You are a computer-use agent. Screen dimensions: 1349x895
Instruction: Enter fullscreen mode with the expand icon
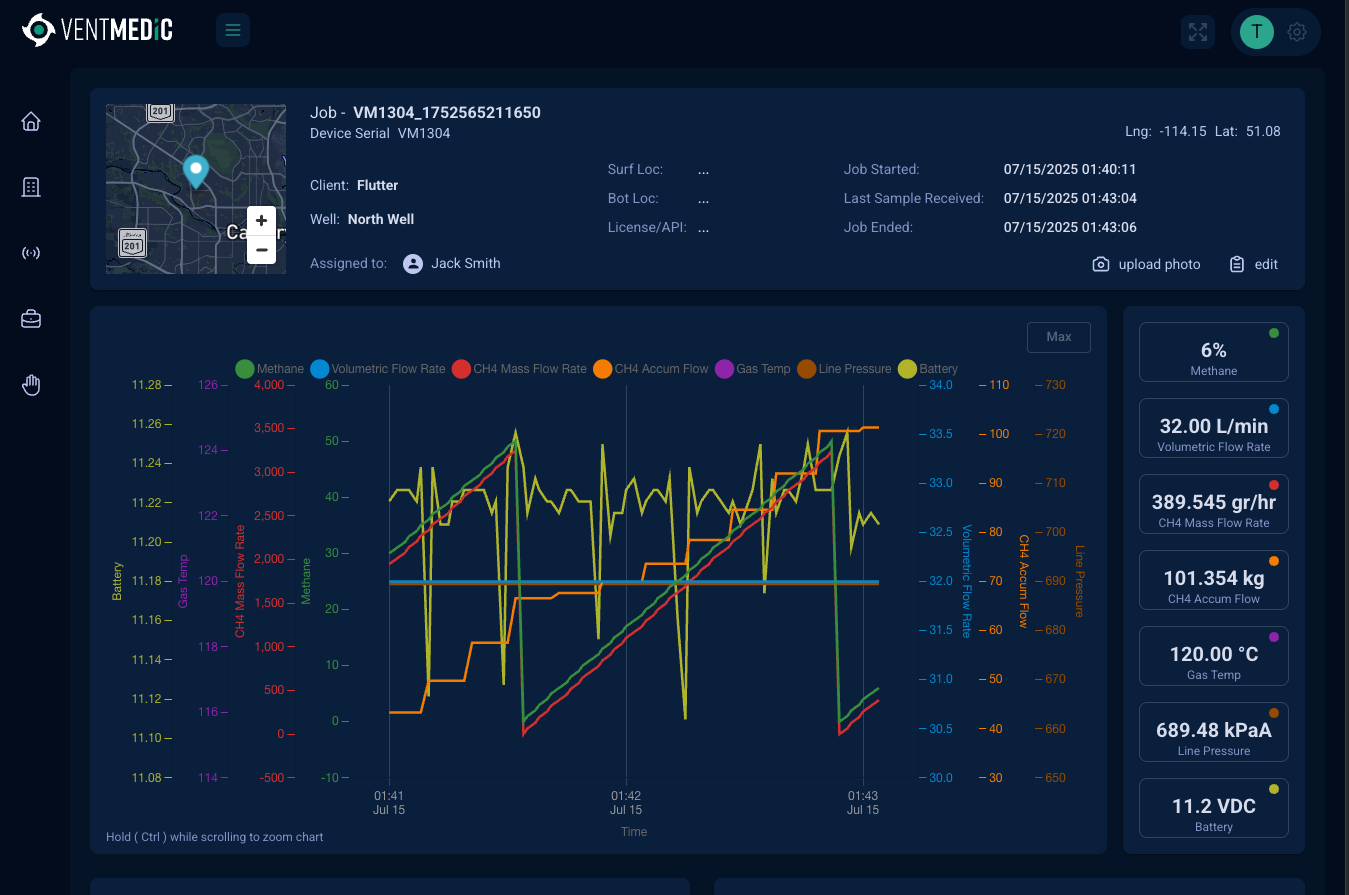click(1197, 32)
